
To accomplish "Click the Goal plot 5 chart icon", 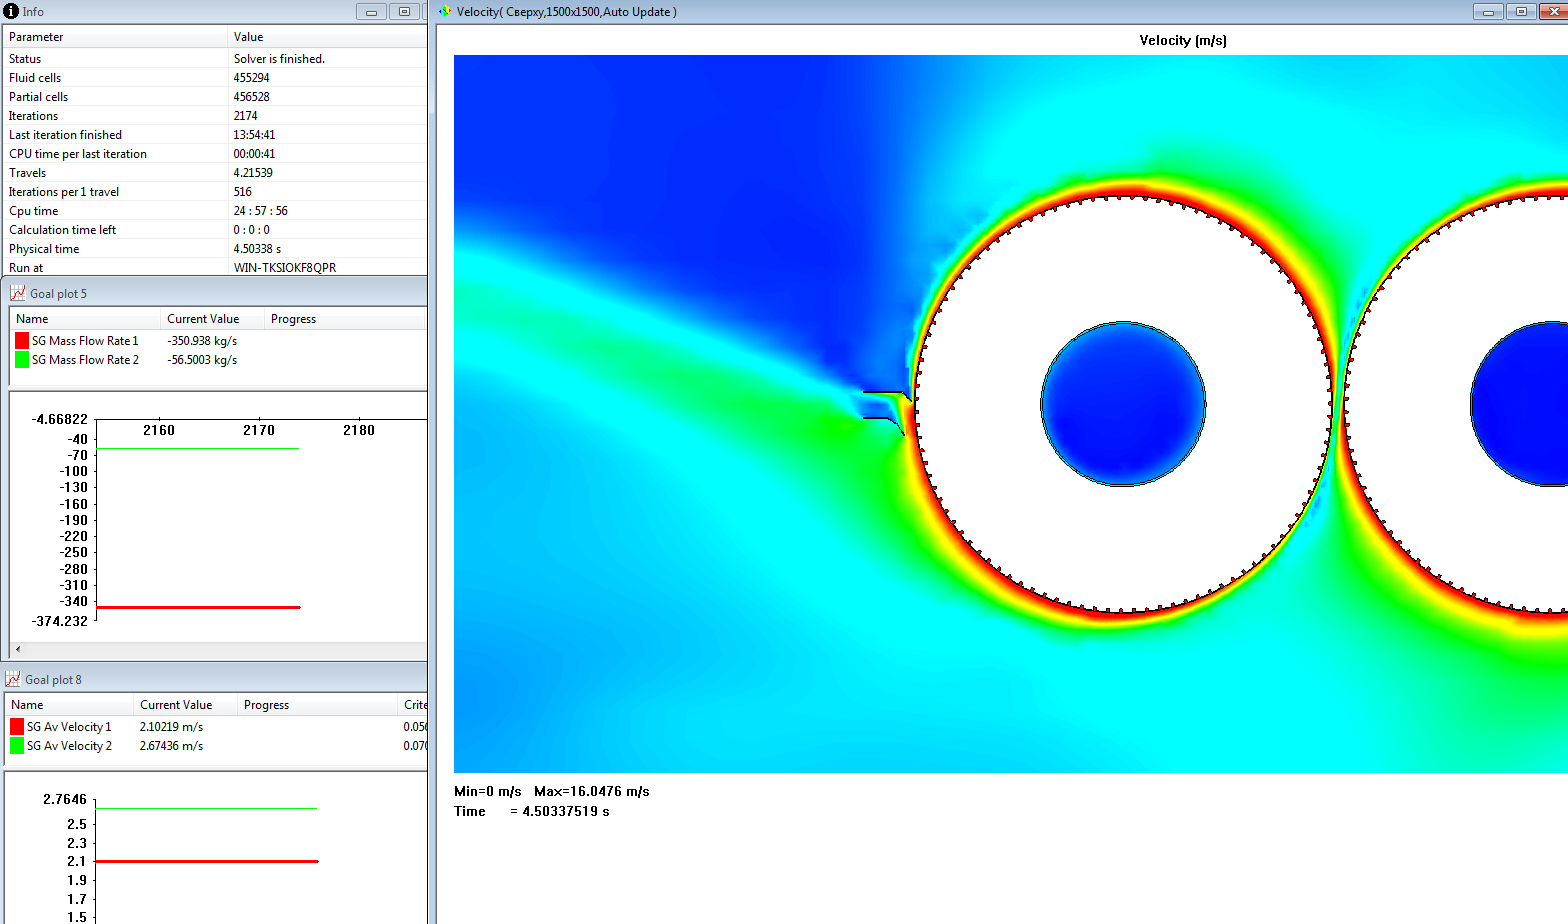I will click(x=17, y=293).
